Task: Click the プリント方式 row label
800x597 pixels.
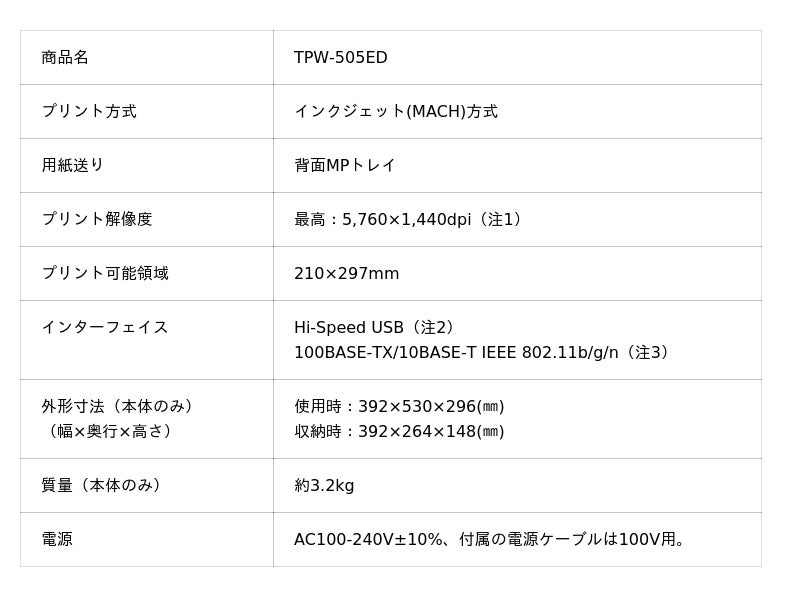Action: tap(89, 112)
